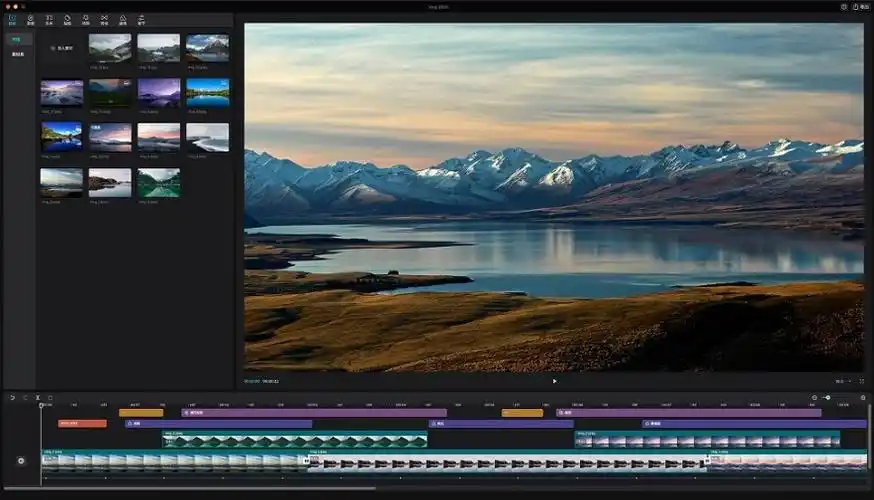Click the timeline zoom slider handle
Screen dimensions: 874x500
coord(827,397)
